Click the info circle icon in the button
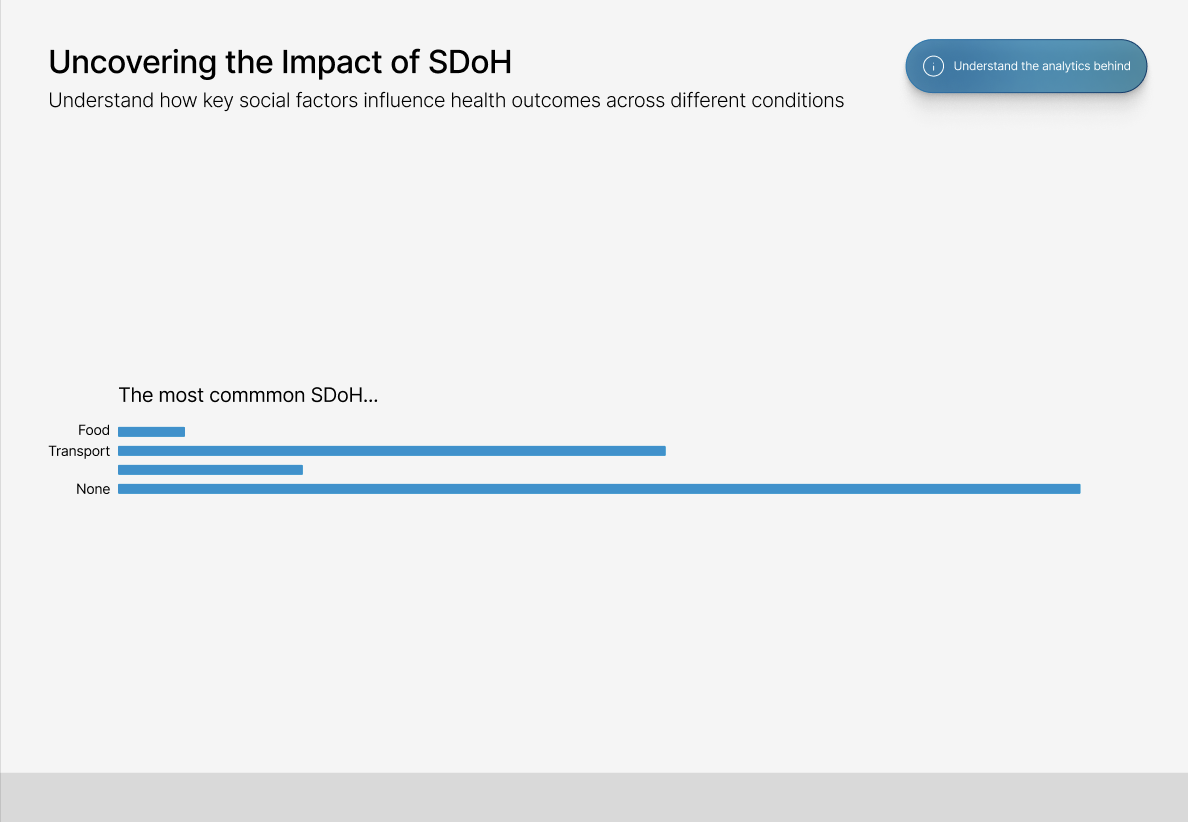 pos(933,66)
